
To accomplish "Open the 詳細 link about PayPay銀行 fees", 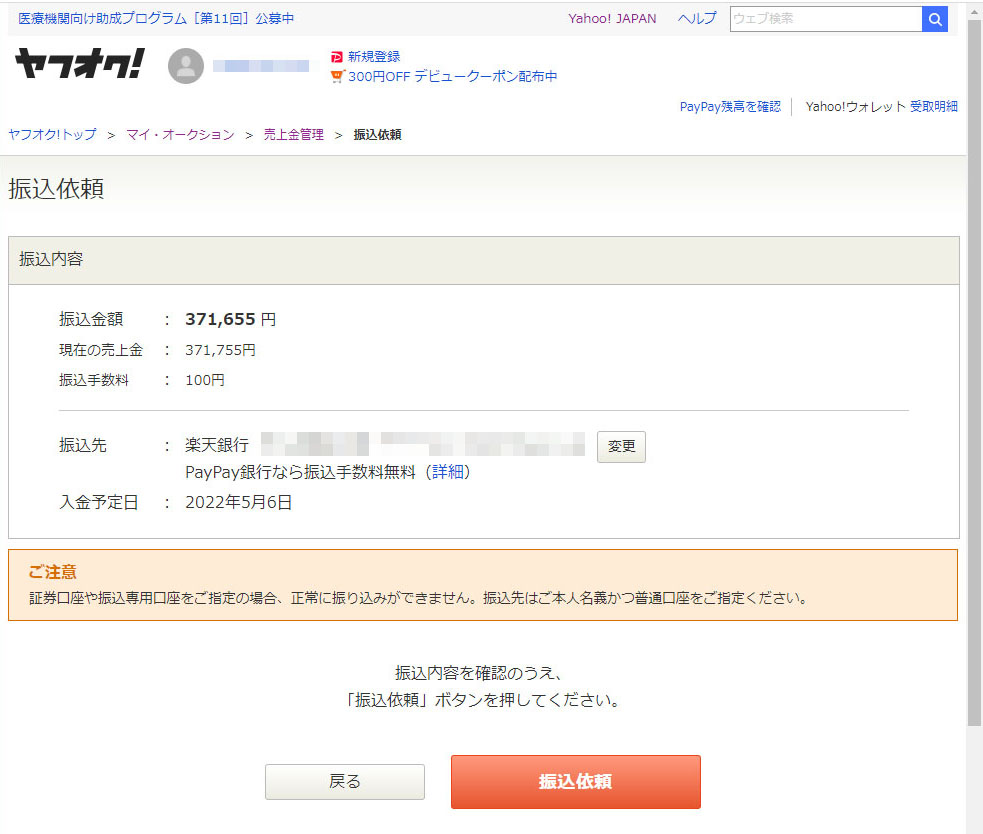I will (x=448, y=472).
